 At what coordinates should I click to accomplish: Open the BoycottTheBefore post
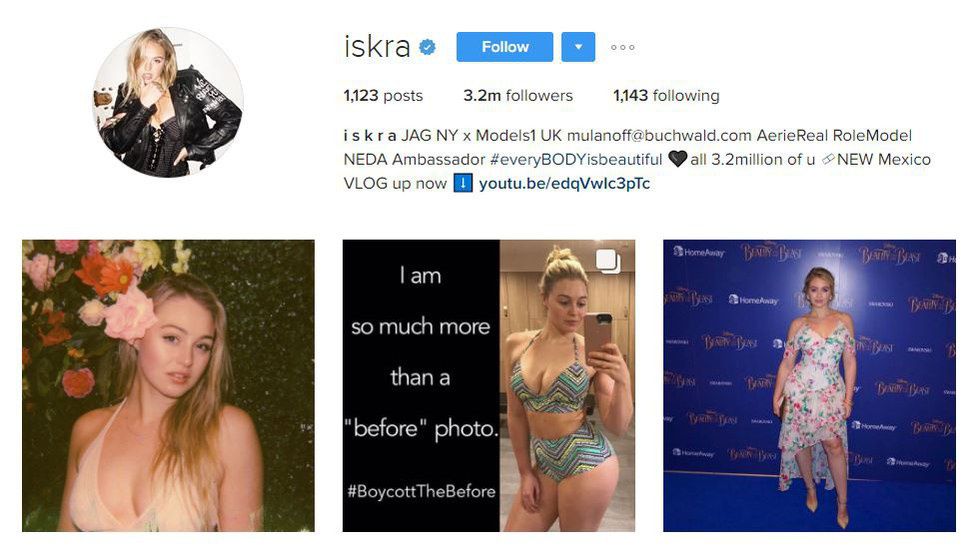point(489,386)
